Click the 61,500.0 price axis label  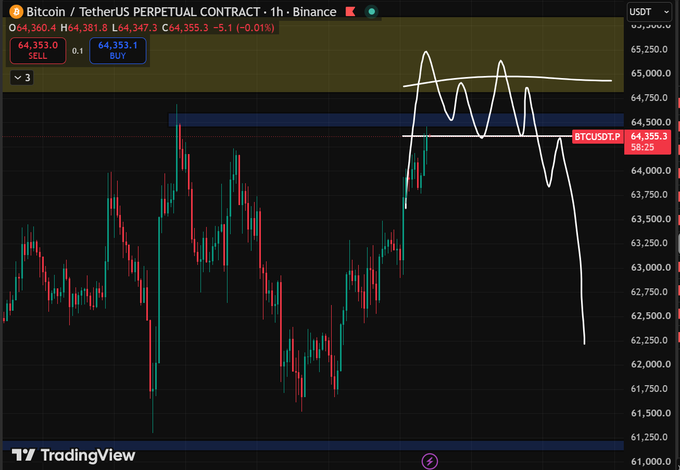point(651,413)
